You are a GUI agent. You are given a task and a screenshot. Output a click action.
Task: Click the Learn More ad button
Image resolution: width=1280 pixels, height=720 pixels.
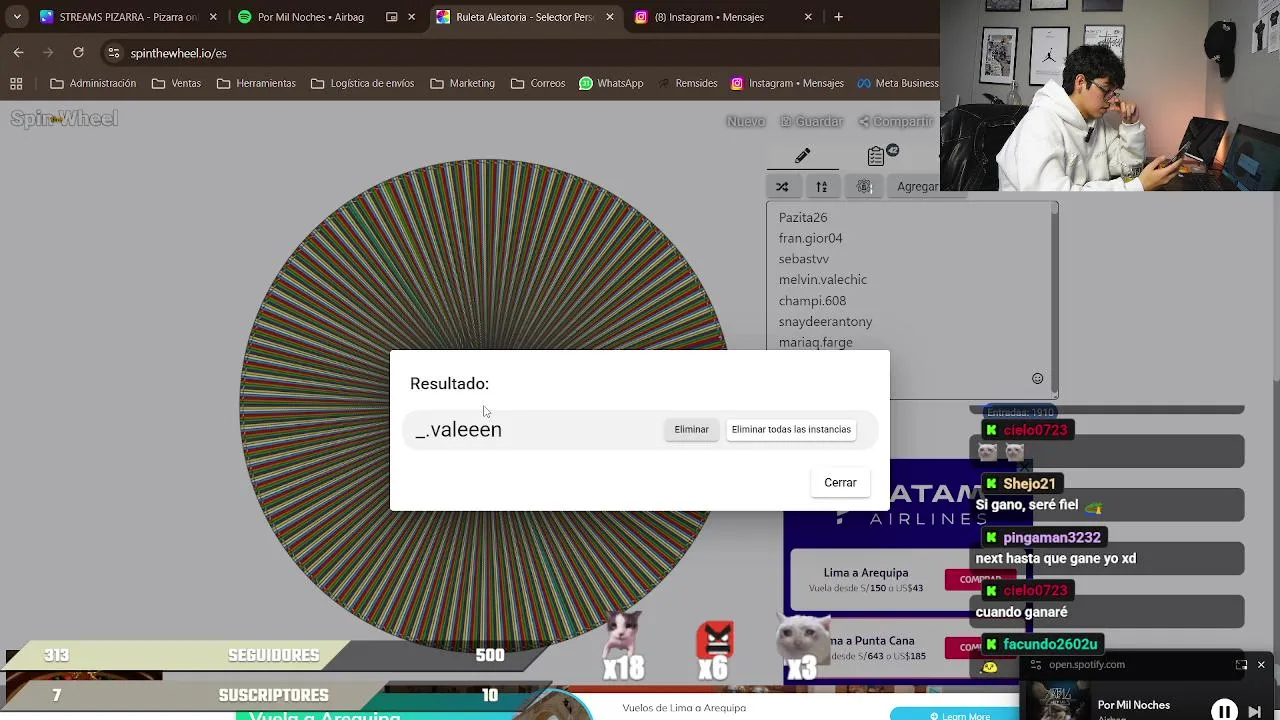tap(960, 714)
